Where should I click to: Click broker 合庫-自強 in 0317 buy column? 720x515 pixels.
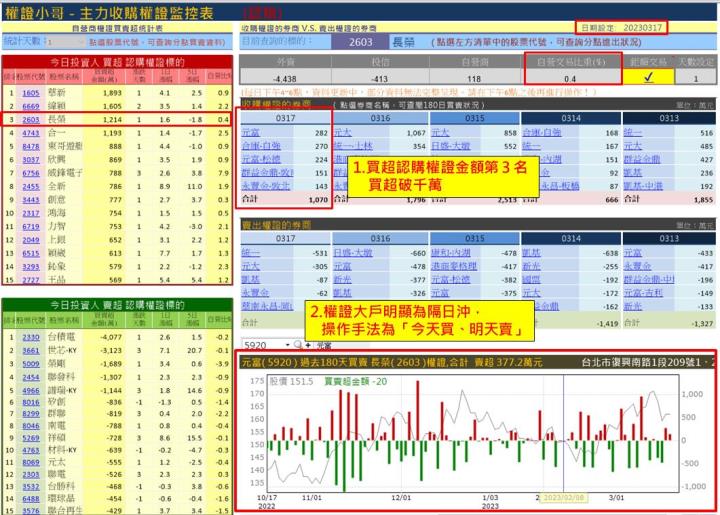261,146
